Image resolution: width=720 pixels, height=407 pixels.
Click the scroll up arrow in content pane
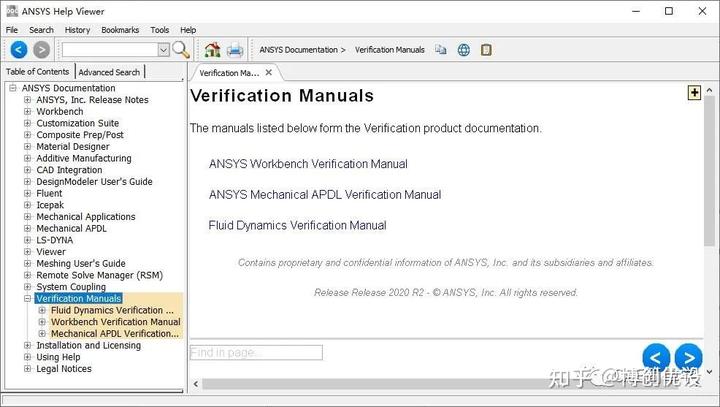709,90
